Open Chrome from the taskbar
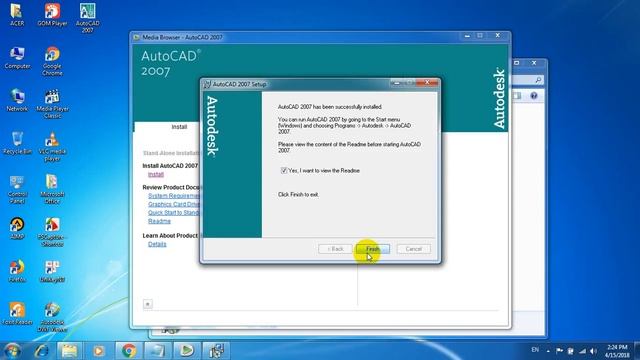 coord(129,351)
